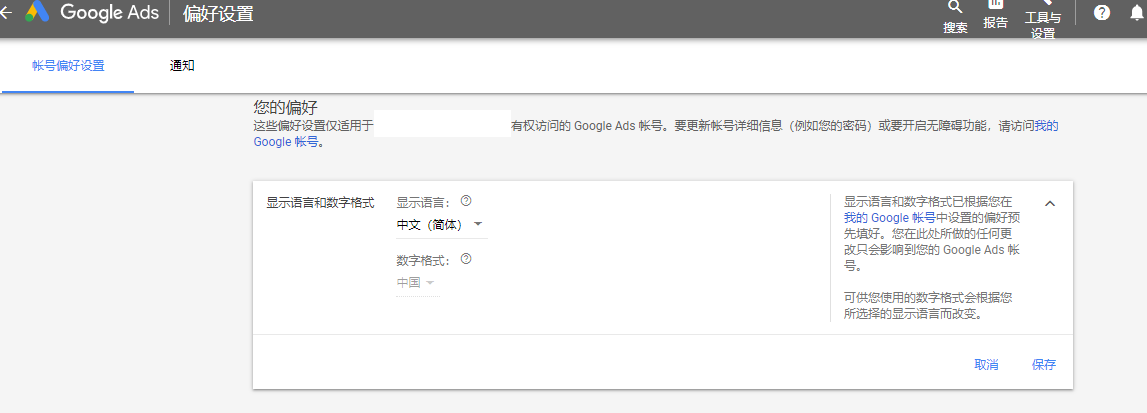
Task: Open the notifications bell icon
Action: click(1137, 13)
